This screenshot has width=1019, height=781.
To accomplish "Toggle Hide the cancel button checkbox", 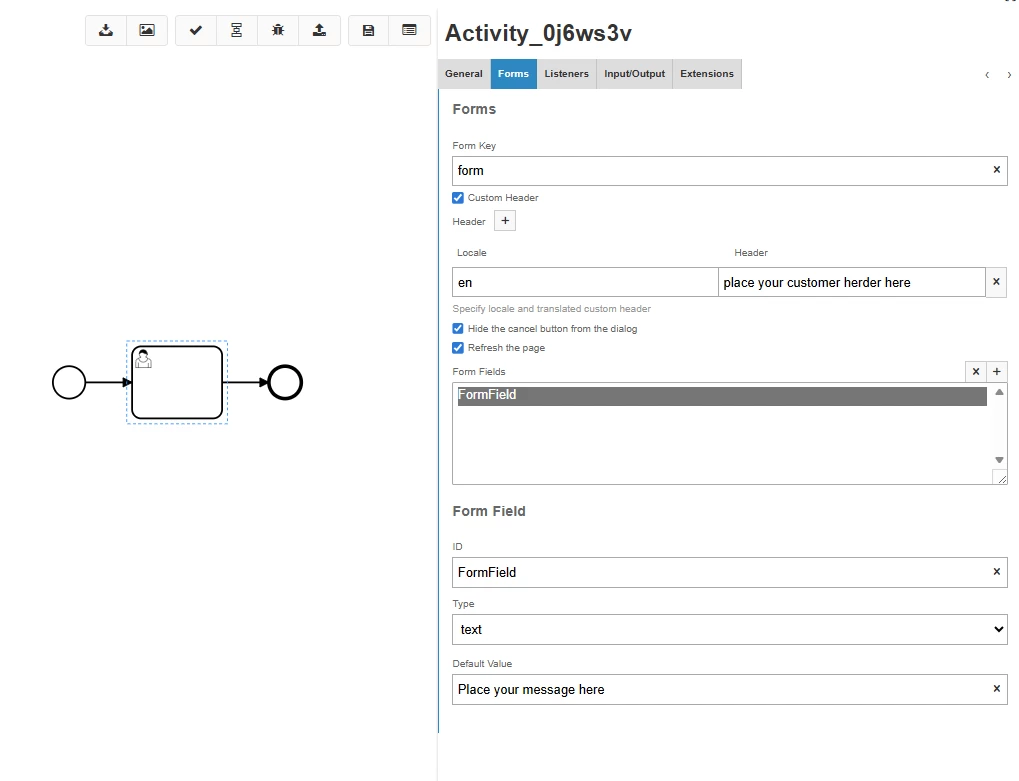I will 458,329.
